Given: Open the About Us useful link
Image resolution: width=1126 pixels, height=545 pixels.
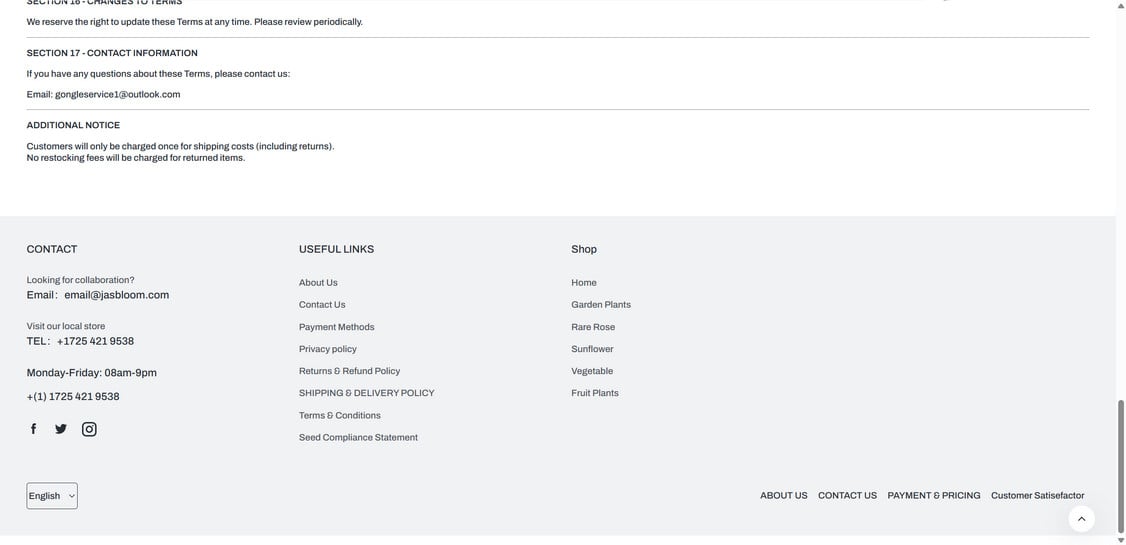Looking at the screenshot, I should click(x=318, y=283).
